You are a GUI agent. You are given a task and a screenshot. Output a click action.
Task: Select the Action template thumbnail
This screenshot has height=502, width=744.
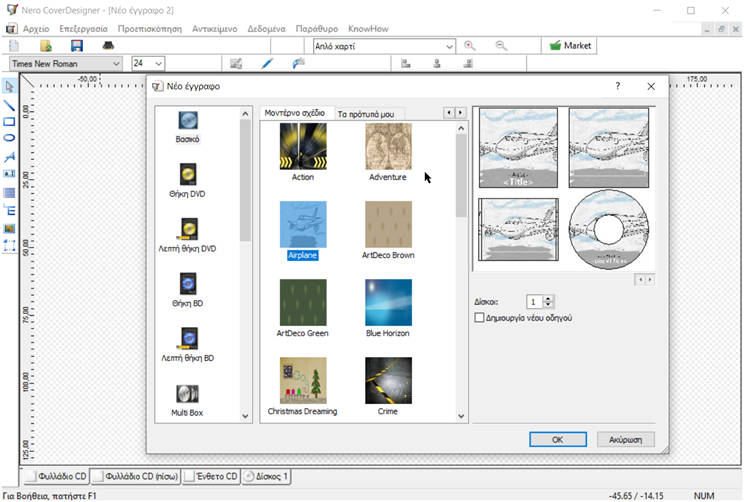(x=303, y=146)
